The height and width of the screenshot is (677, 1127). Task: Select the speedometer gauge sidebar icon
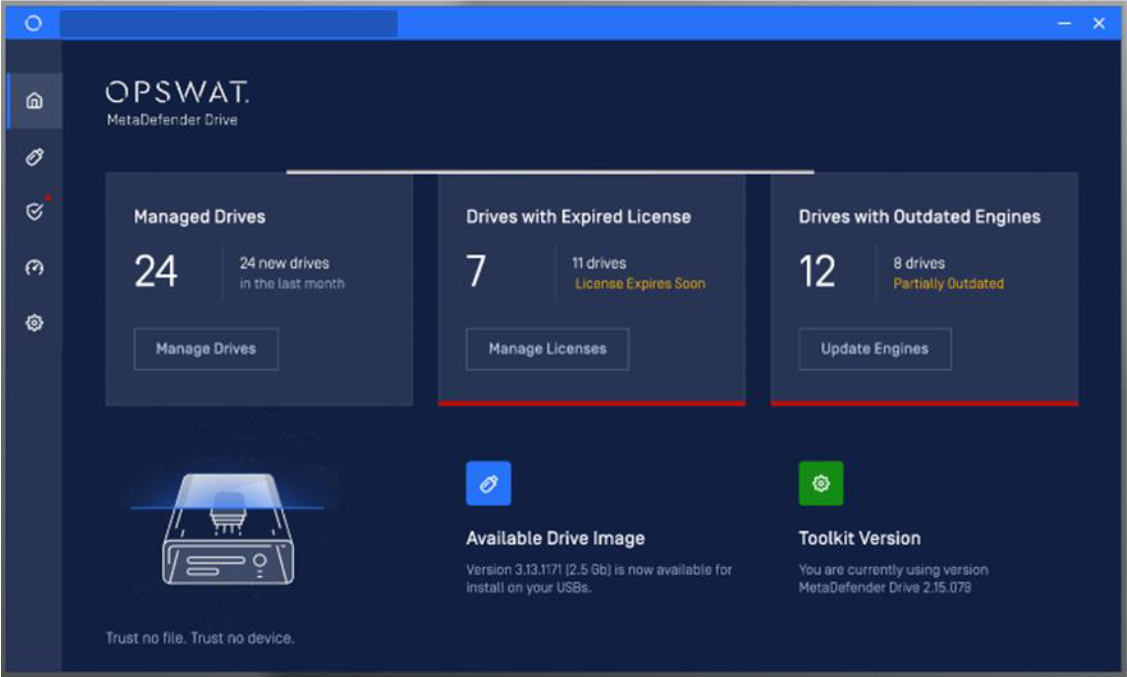coord(34,268)
